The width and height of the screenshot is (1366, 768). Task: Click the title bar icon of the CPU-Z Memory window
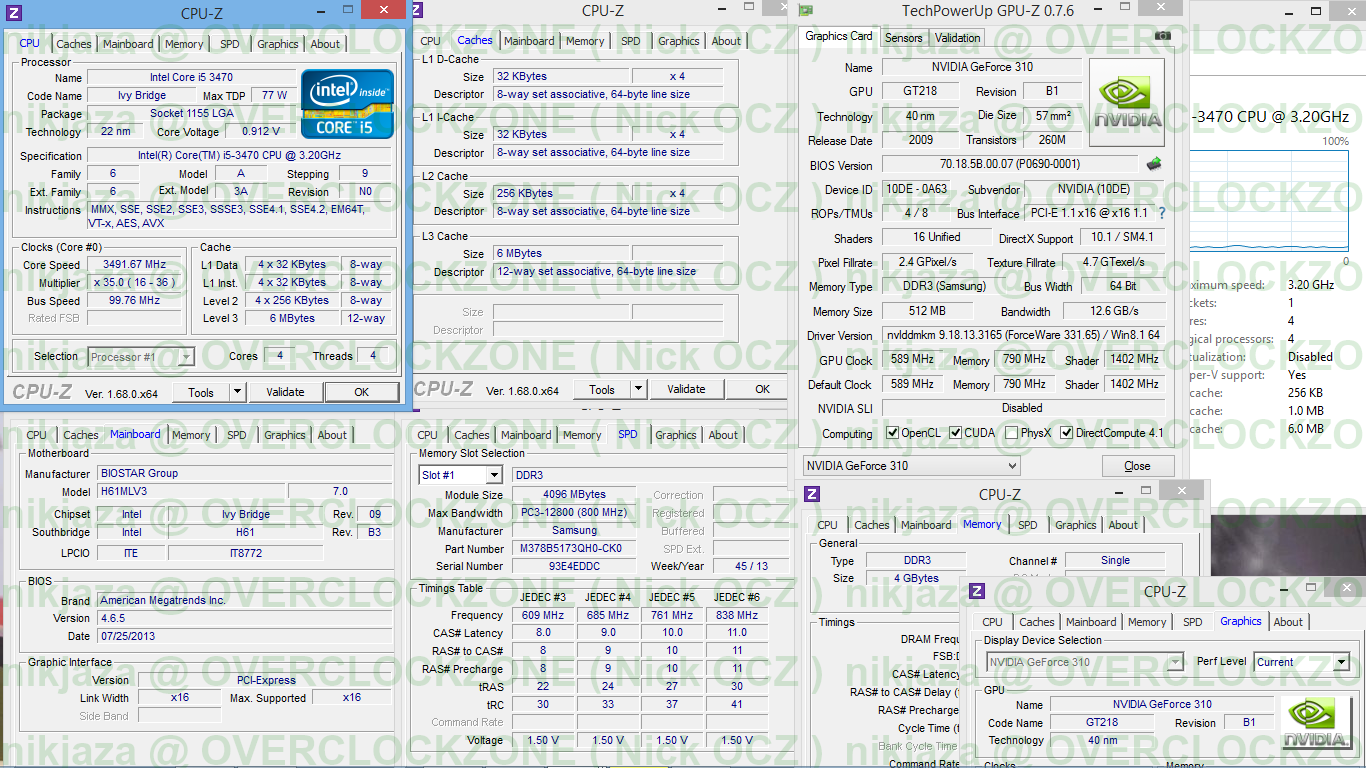(813, 494)
